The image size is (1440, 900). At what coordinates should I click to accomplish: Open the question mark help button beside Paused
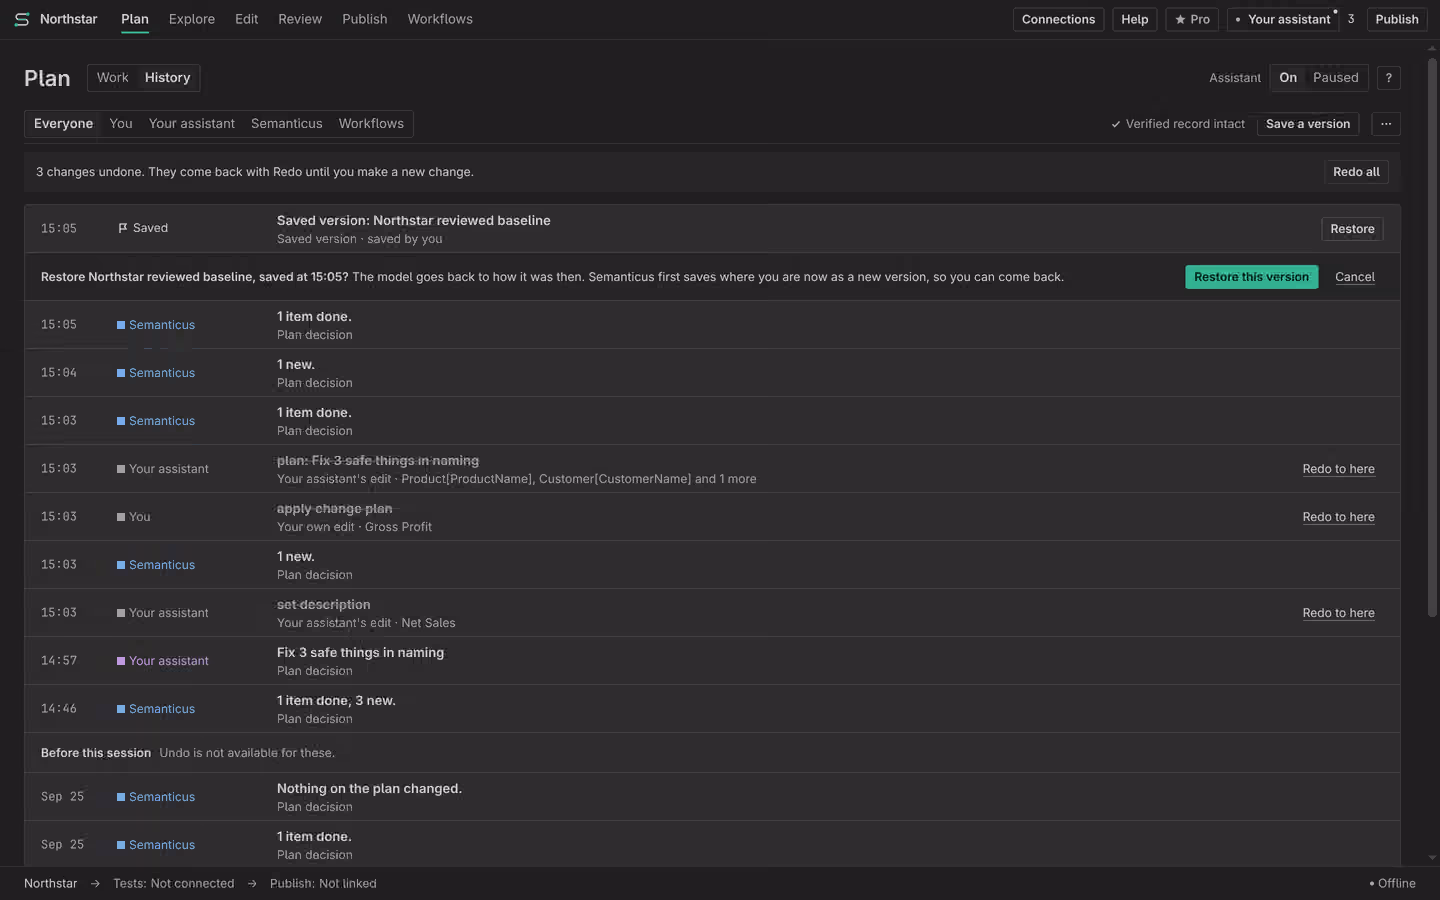tap(1388, 78)
